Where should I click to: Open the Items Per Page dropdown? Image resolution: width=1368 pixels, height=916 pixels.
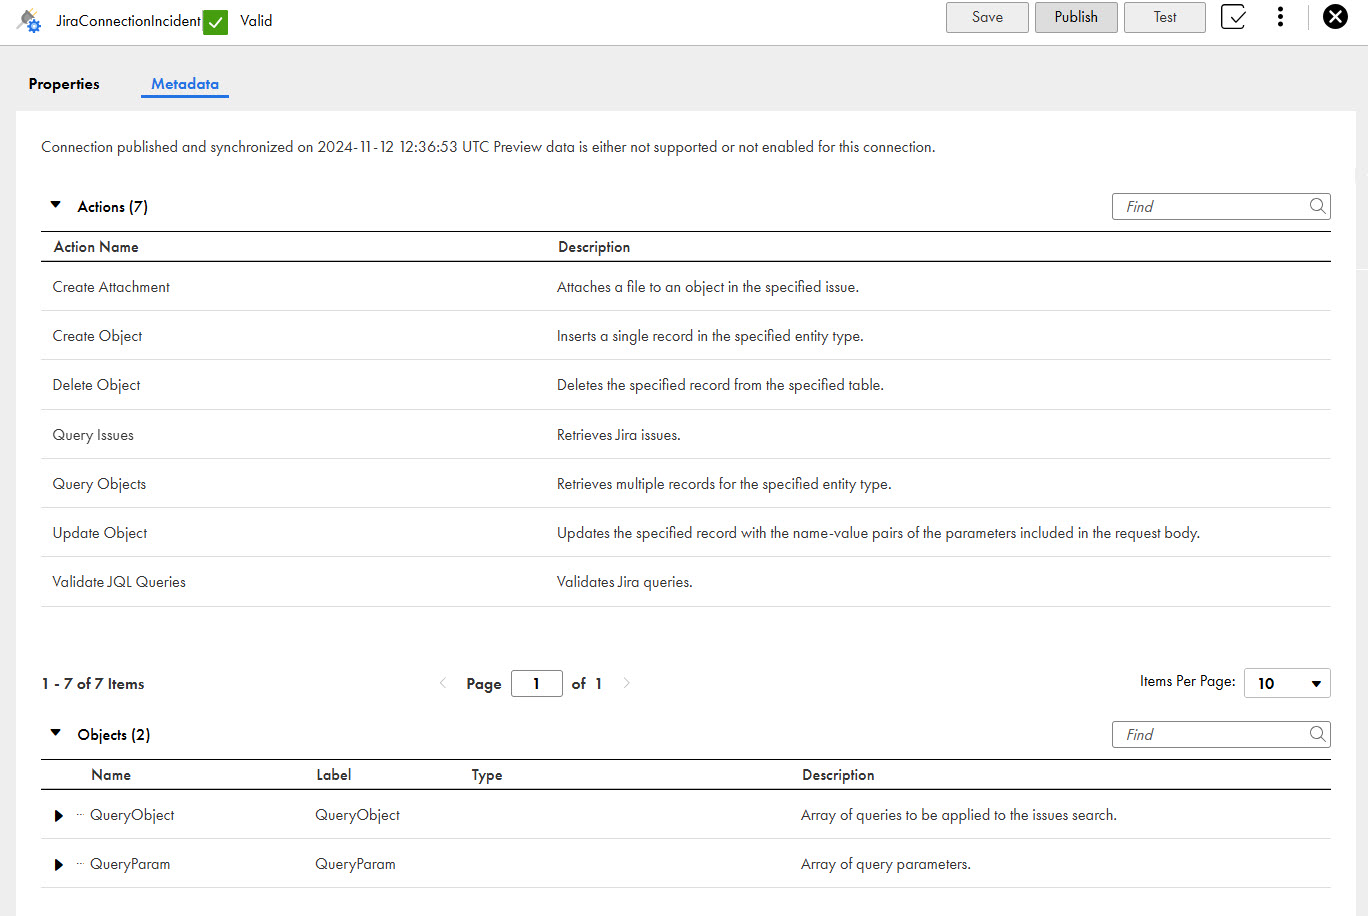[x=1287, y=683]
